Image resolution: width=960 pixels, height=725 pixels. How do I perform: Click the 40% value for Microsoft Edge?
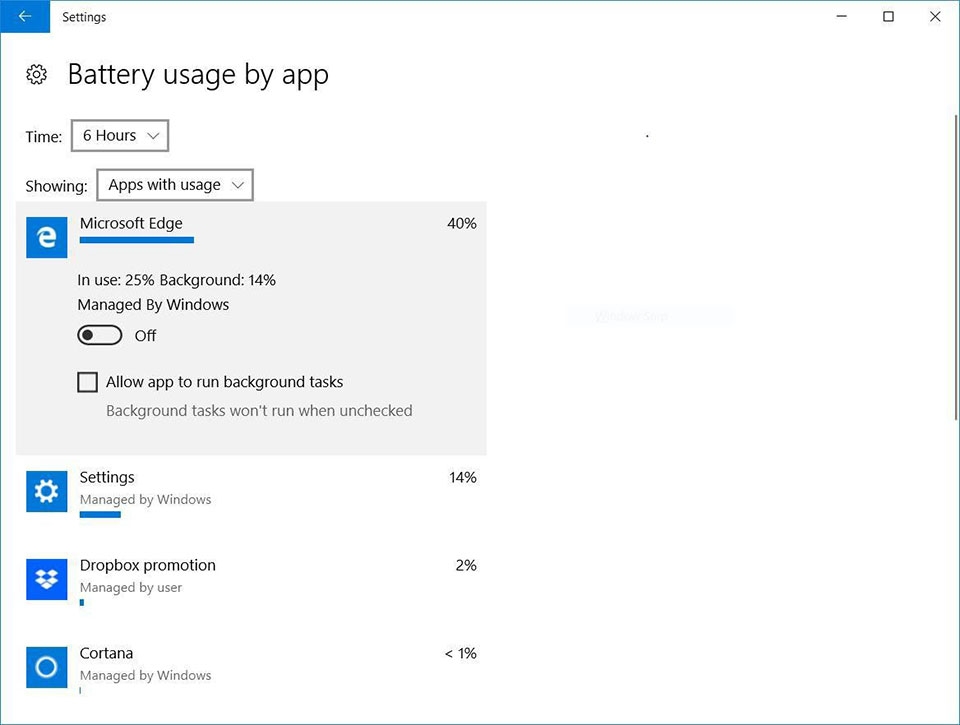pos(462,224)
